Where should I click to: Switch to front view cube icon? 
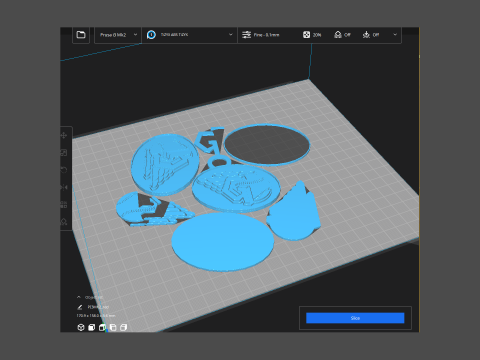[x=91, y=327]
